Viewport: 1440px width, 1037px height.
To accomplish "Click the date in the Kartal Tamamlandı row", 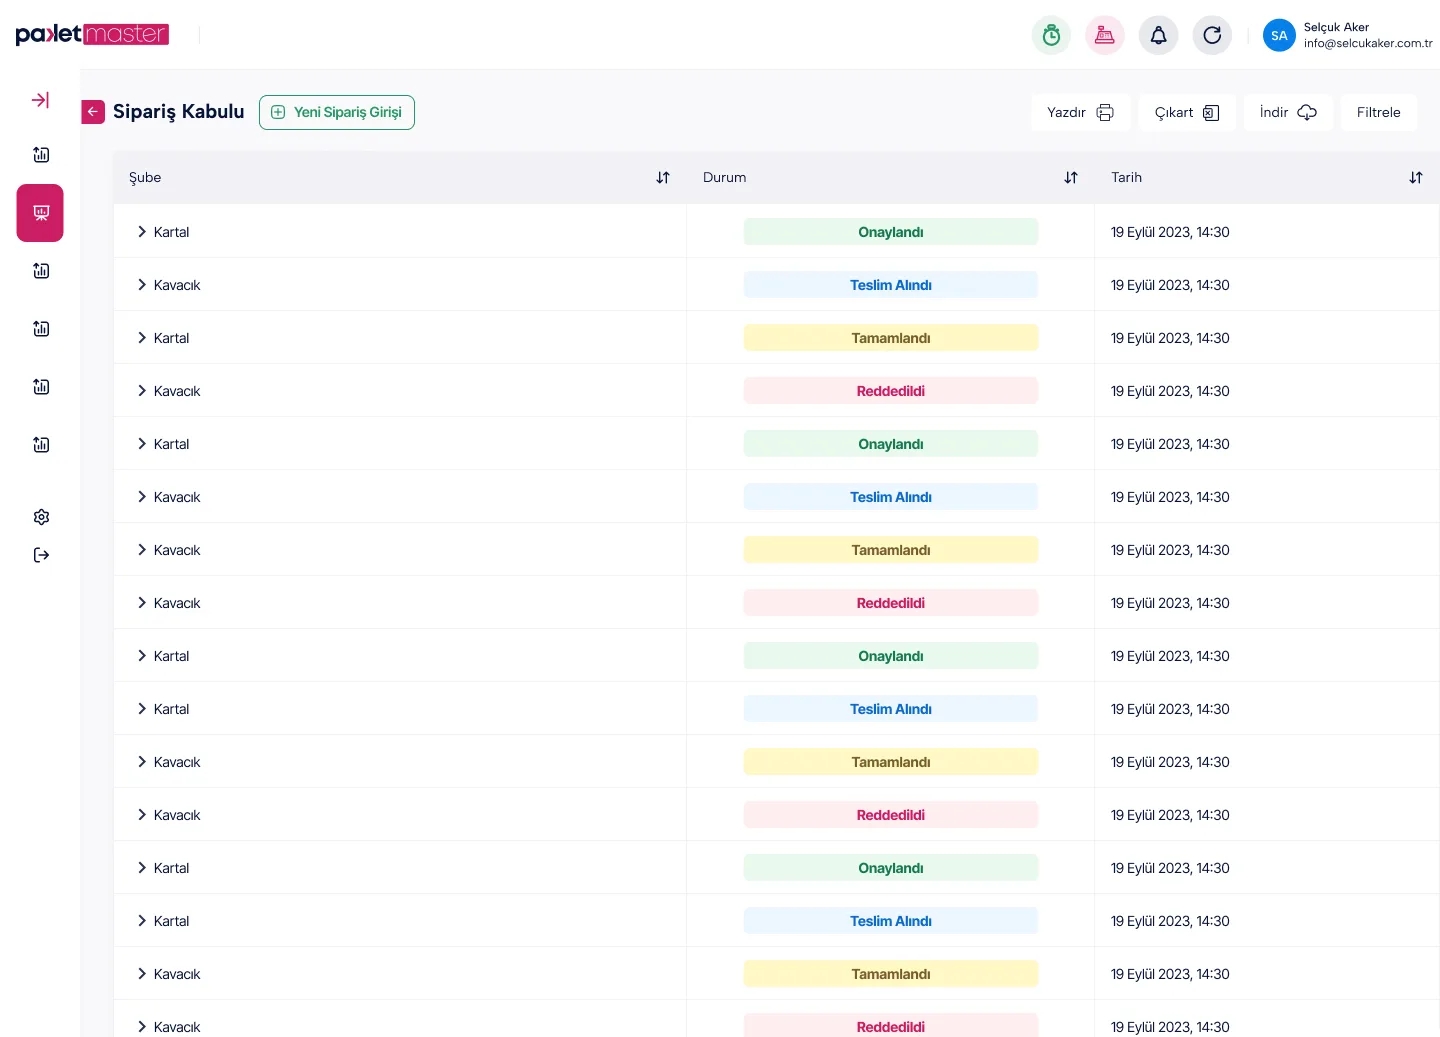I will [1170, 338].
